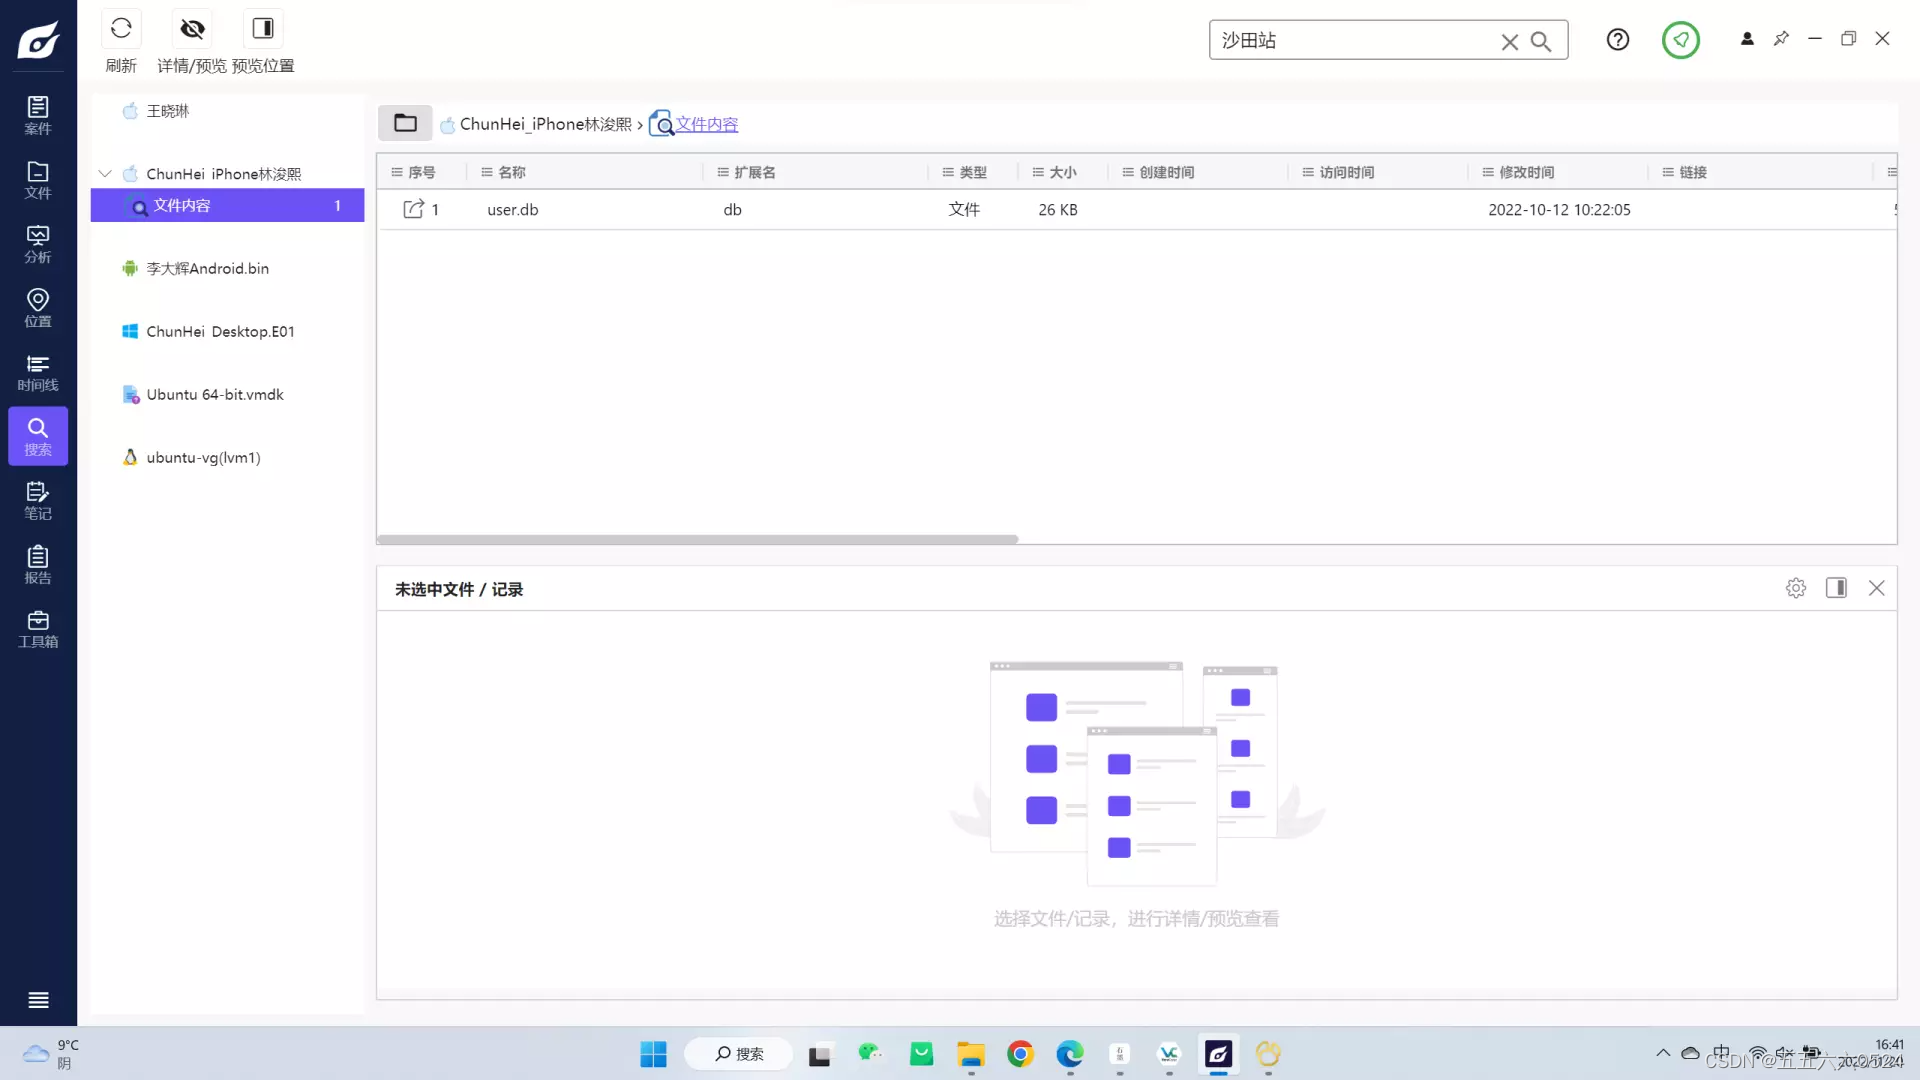1920x1080 pixels.
Task: Open the Timeline (时间线) sidebar section
Action: (38, 372)
